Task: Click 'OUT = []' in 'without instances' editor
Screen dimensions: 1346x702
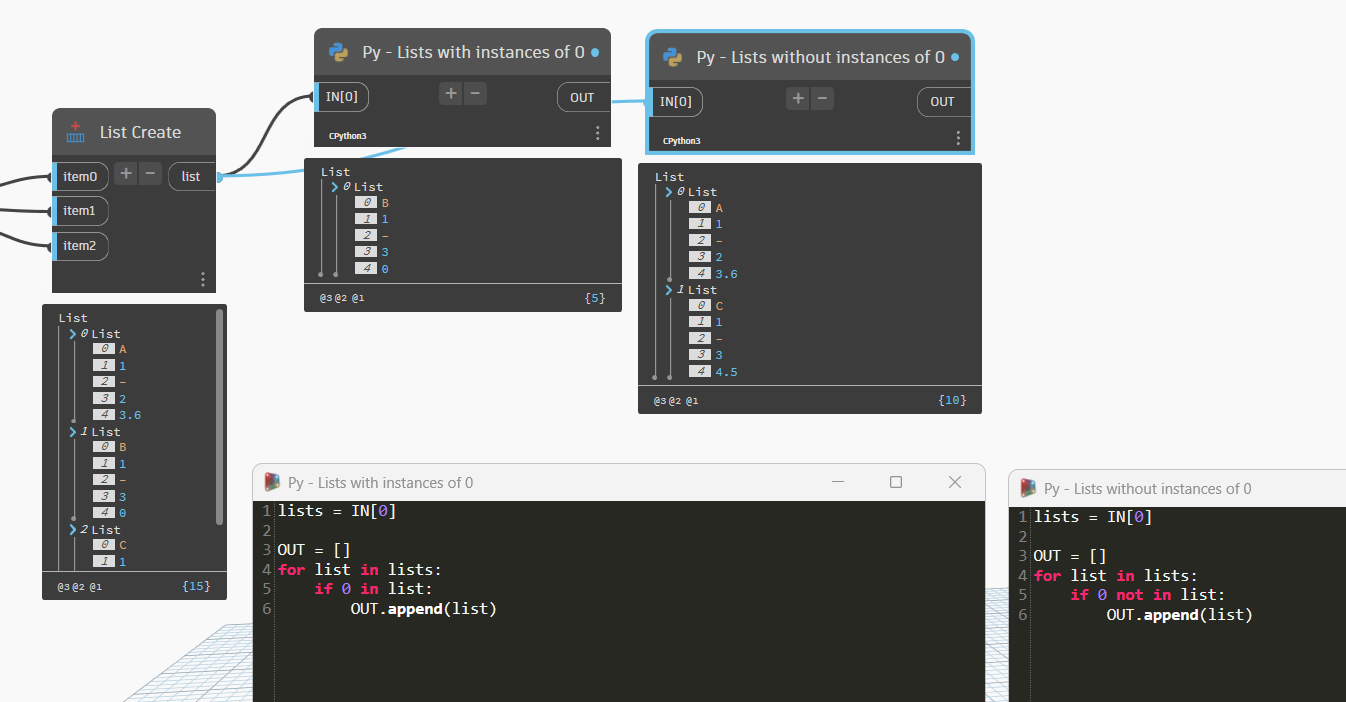Action: point(1070,556)
